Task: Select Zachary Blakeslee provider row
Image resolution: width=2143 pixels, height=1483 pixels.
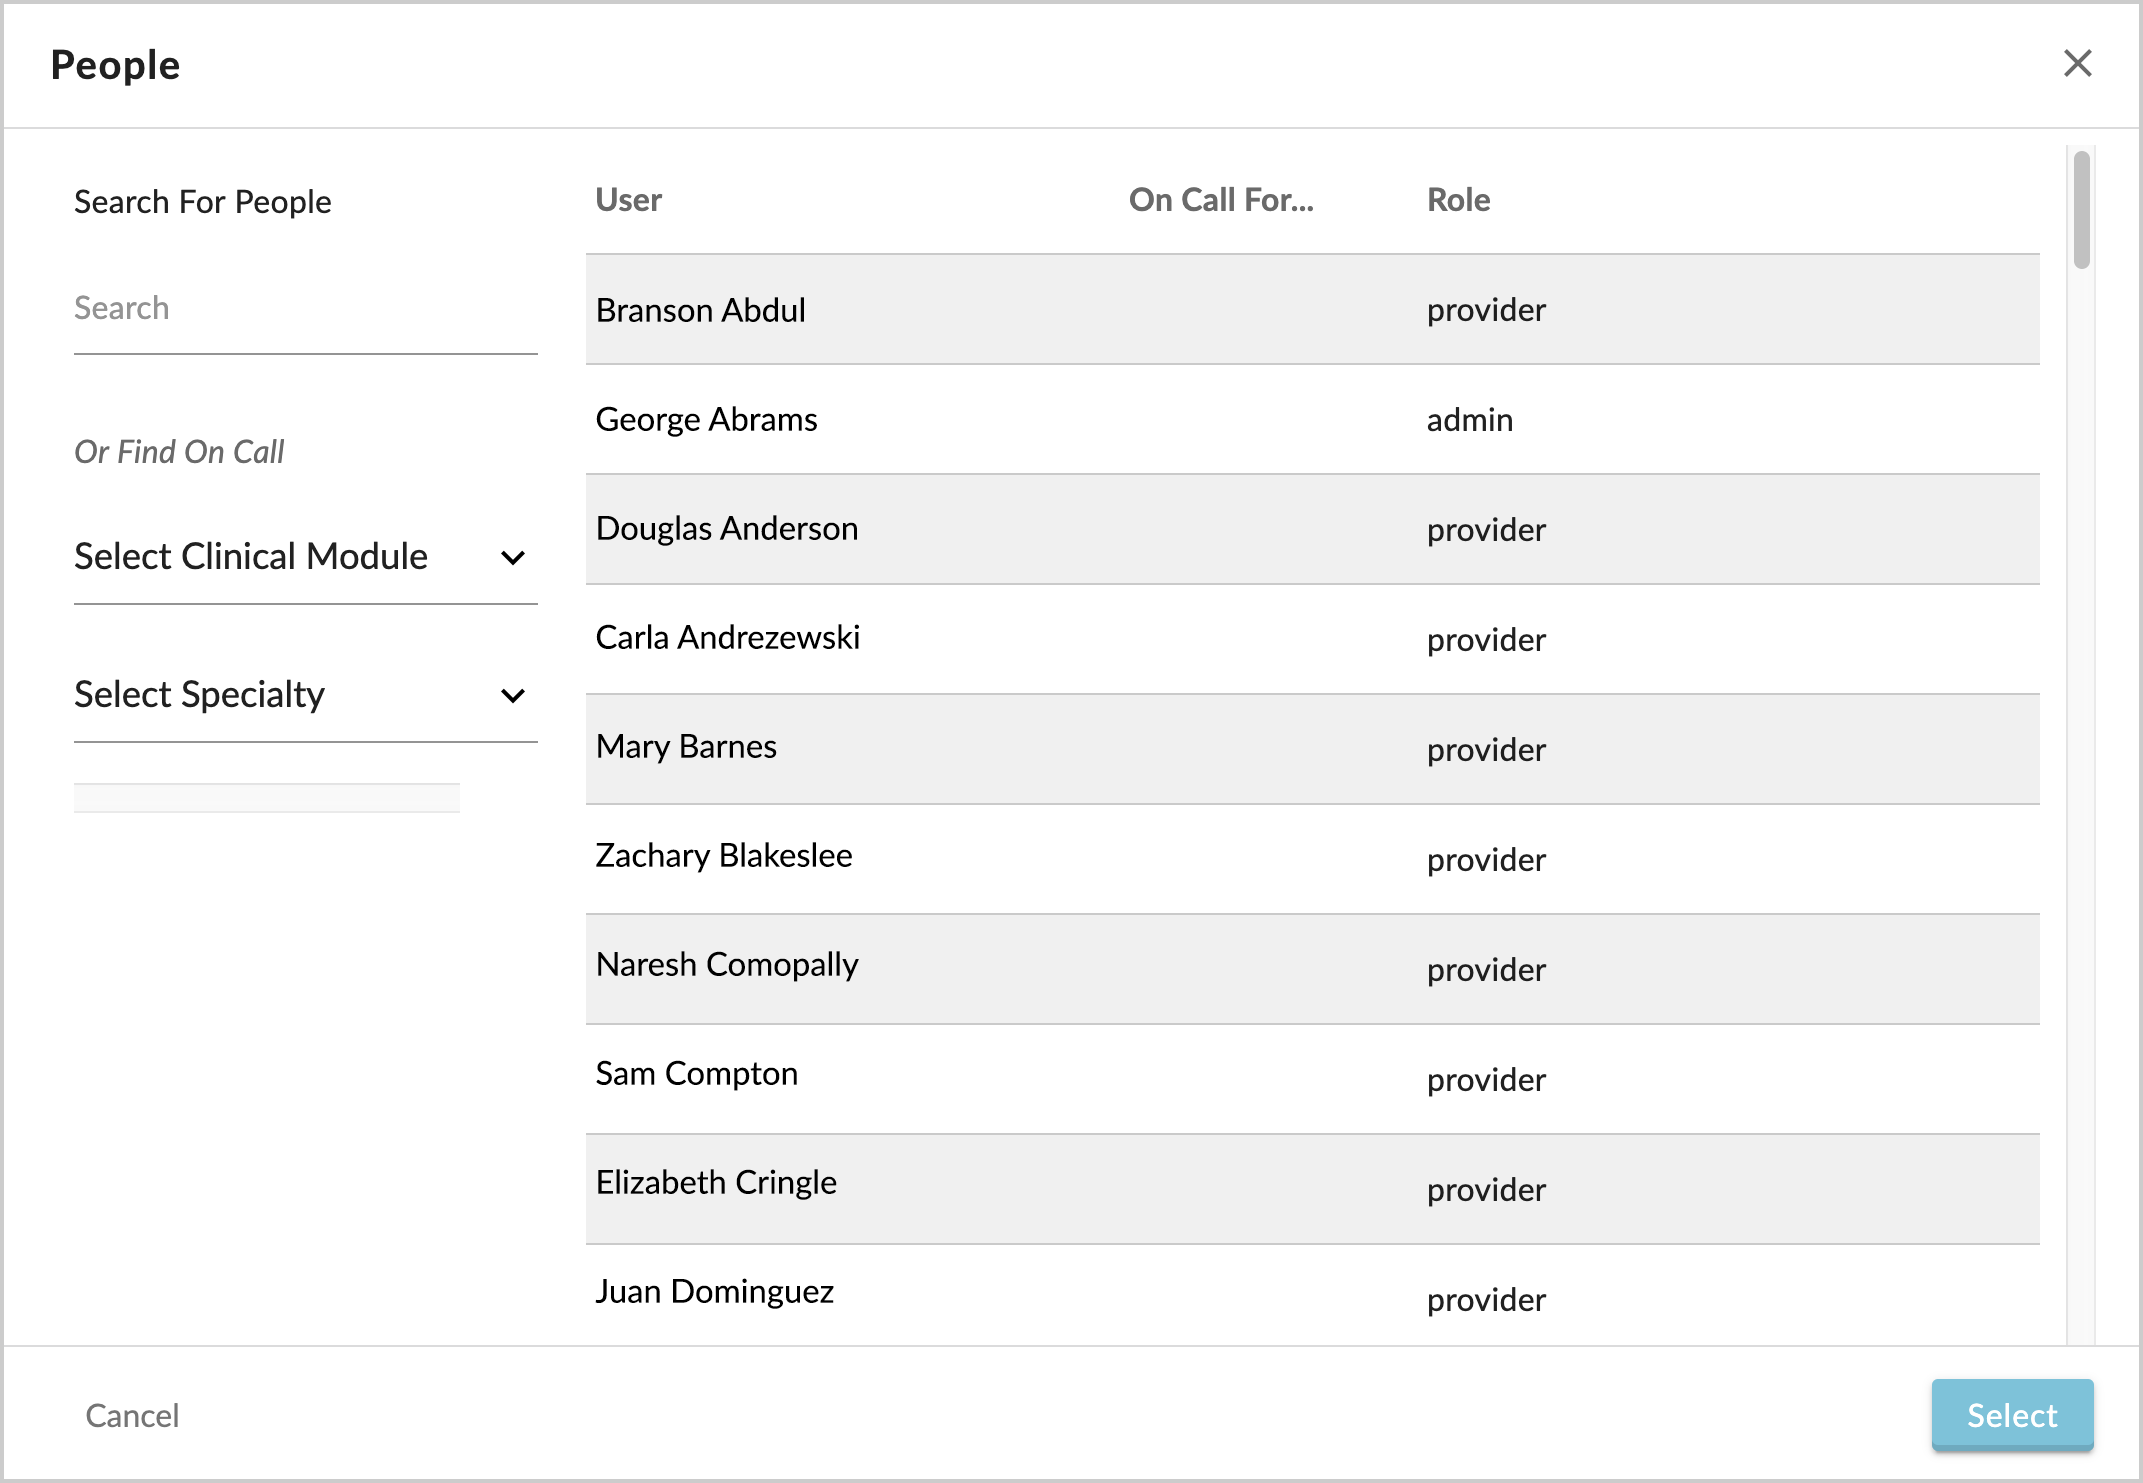Action: coord(1312,860)
